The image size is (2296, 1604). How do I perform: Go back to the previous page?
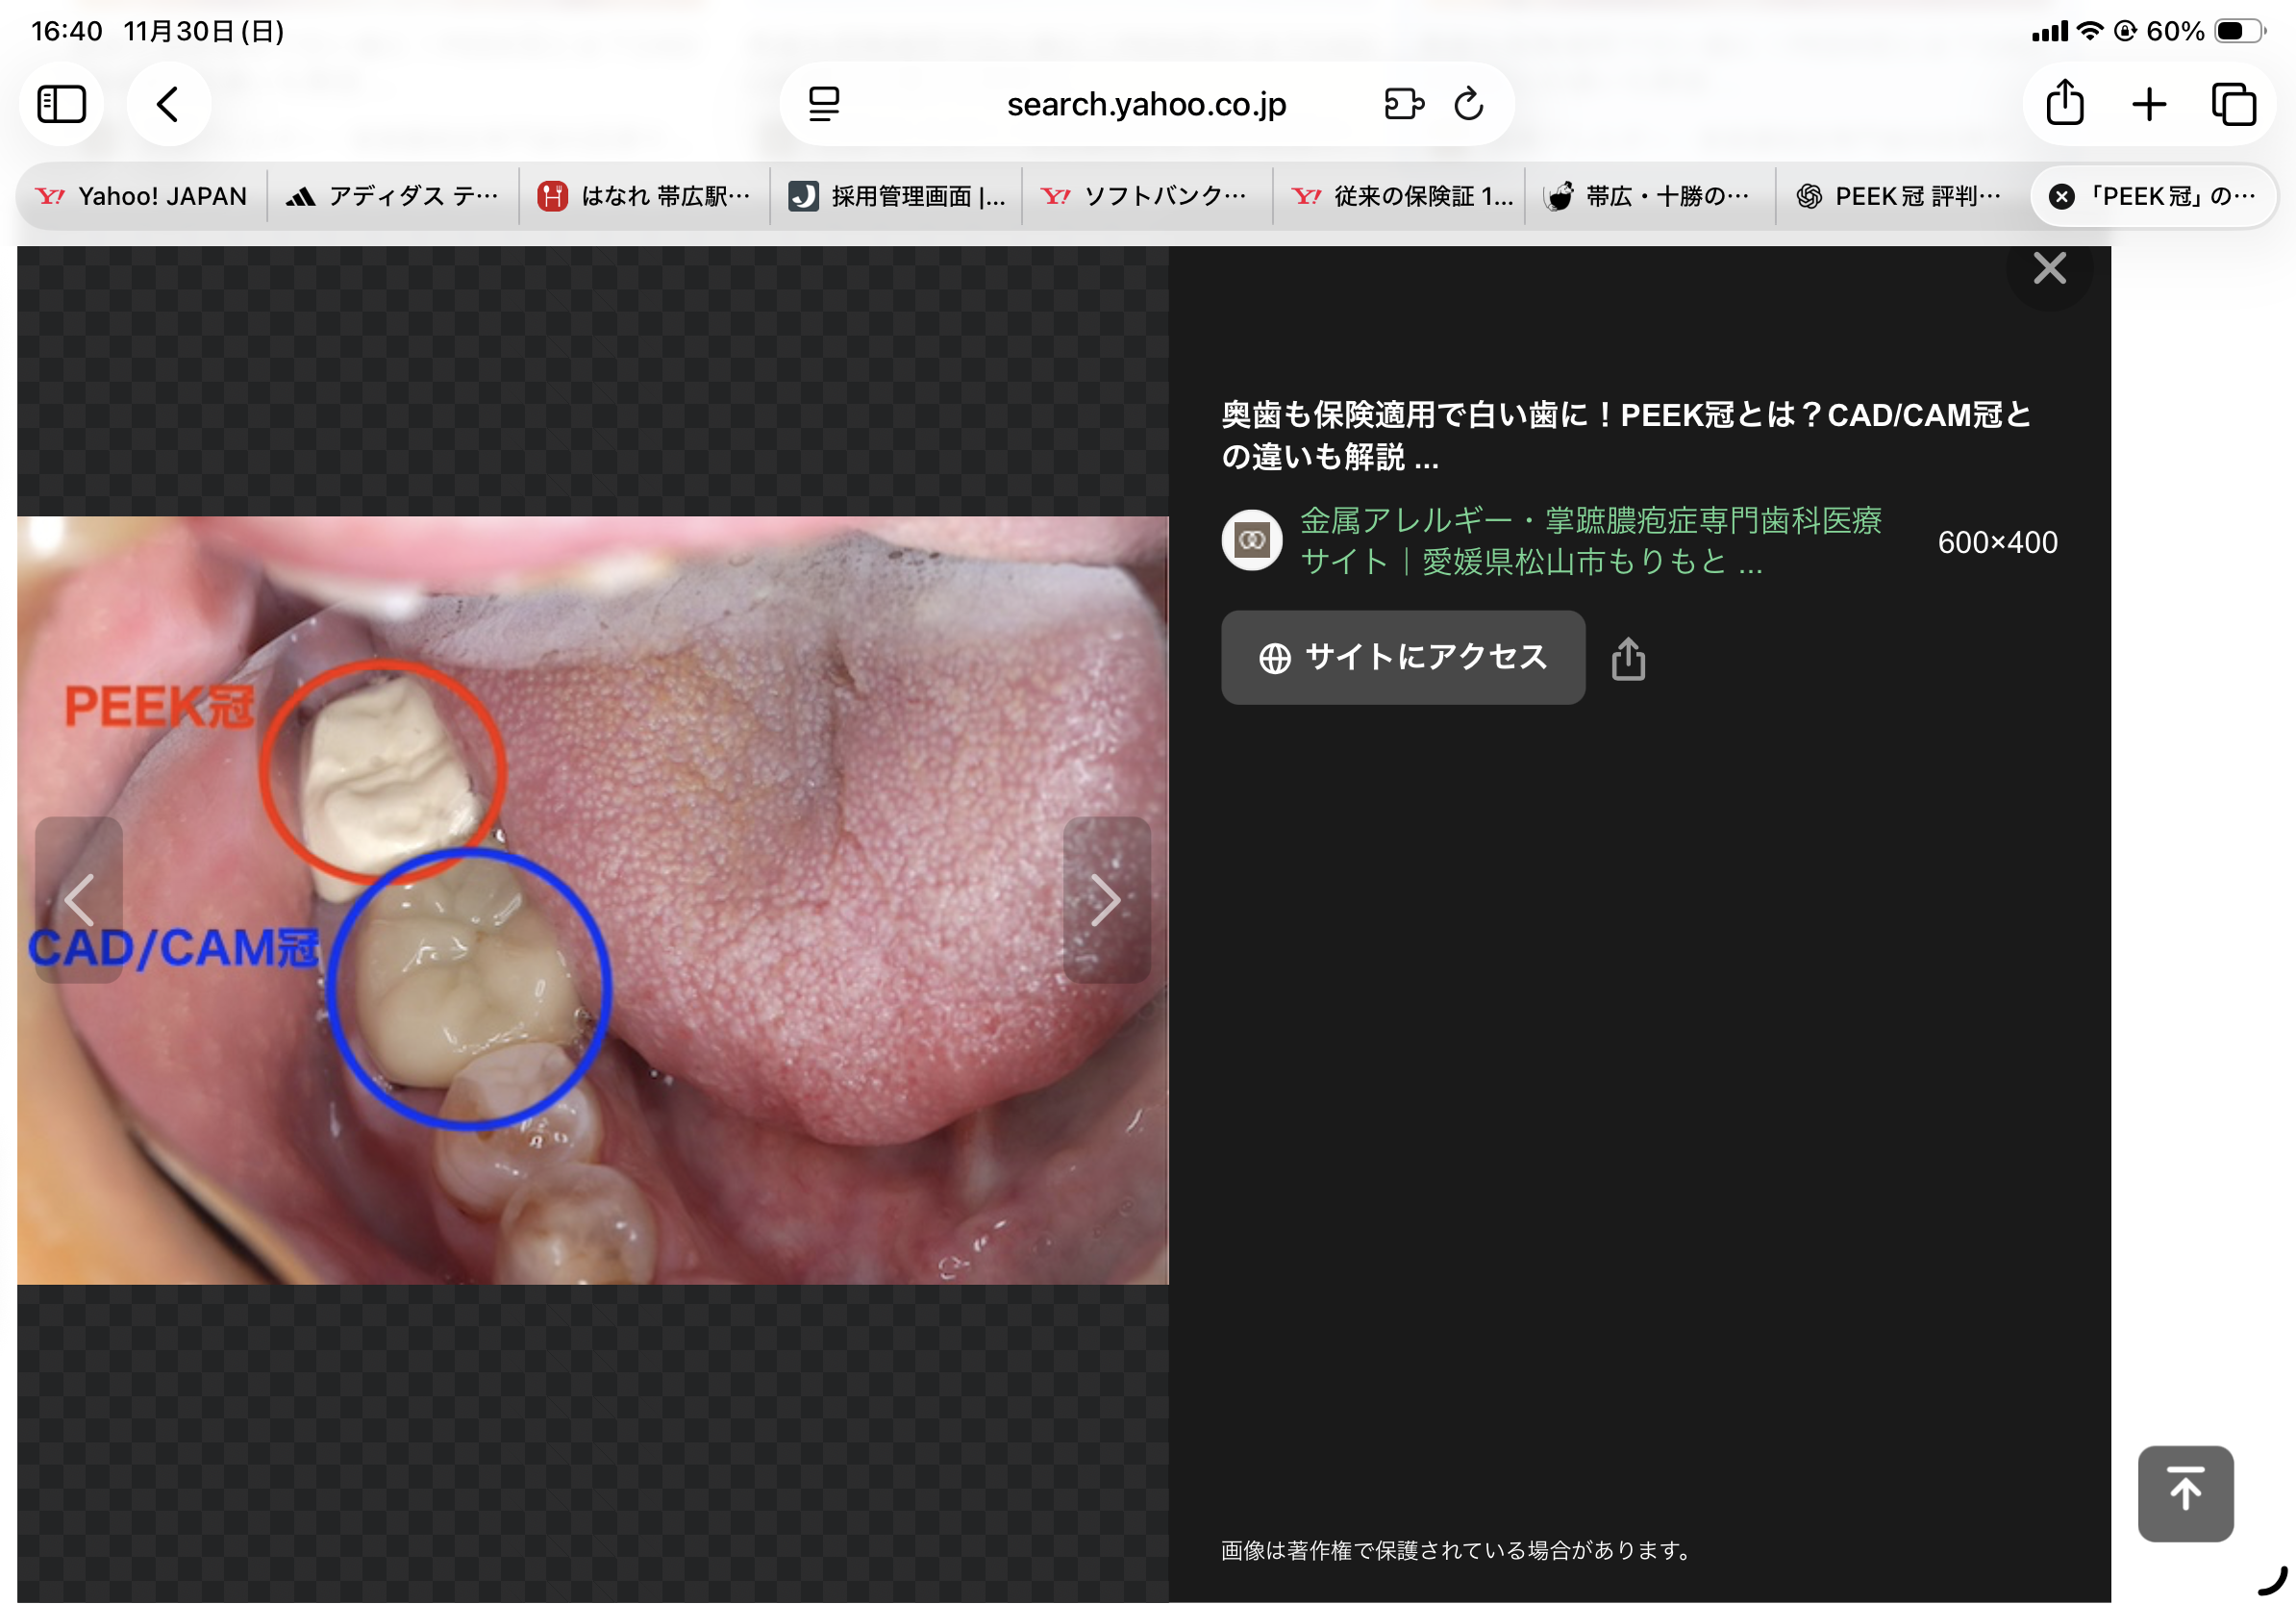[168, 104]
